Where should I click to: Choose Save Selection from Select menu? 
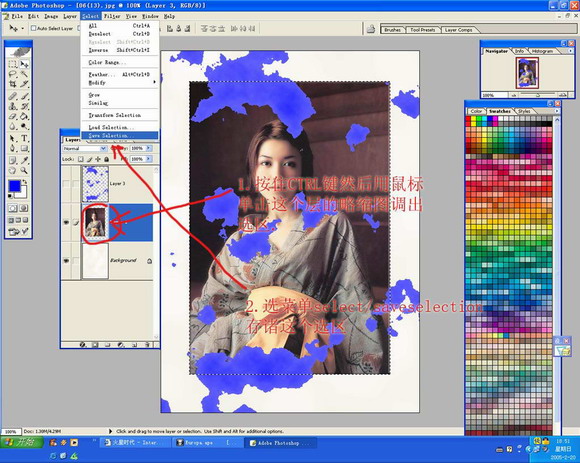(x=120, y=136)
